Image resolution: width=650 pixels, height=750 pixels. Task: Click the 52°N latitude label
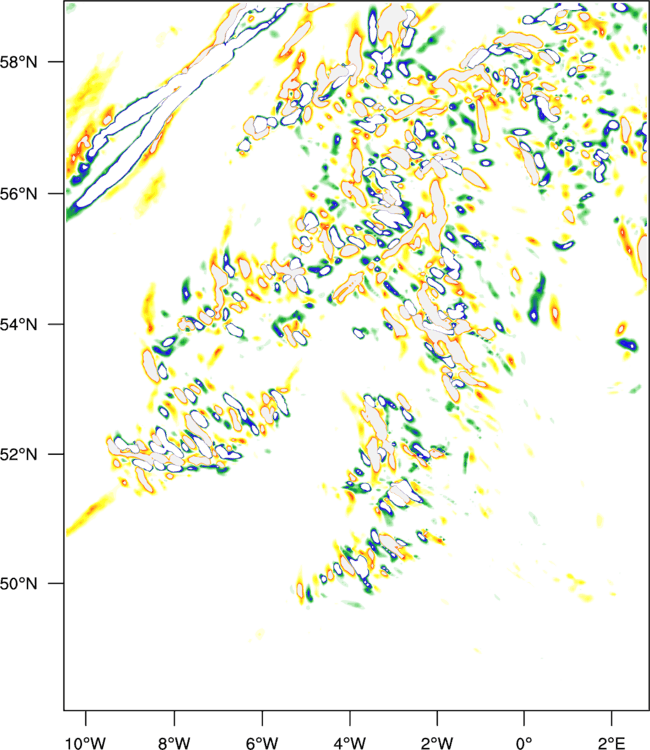click(18, 454)
